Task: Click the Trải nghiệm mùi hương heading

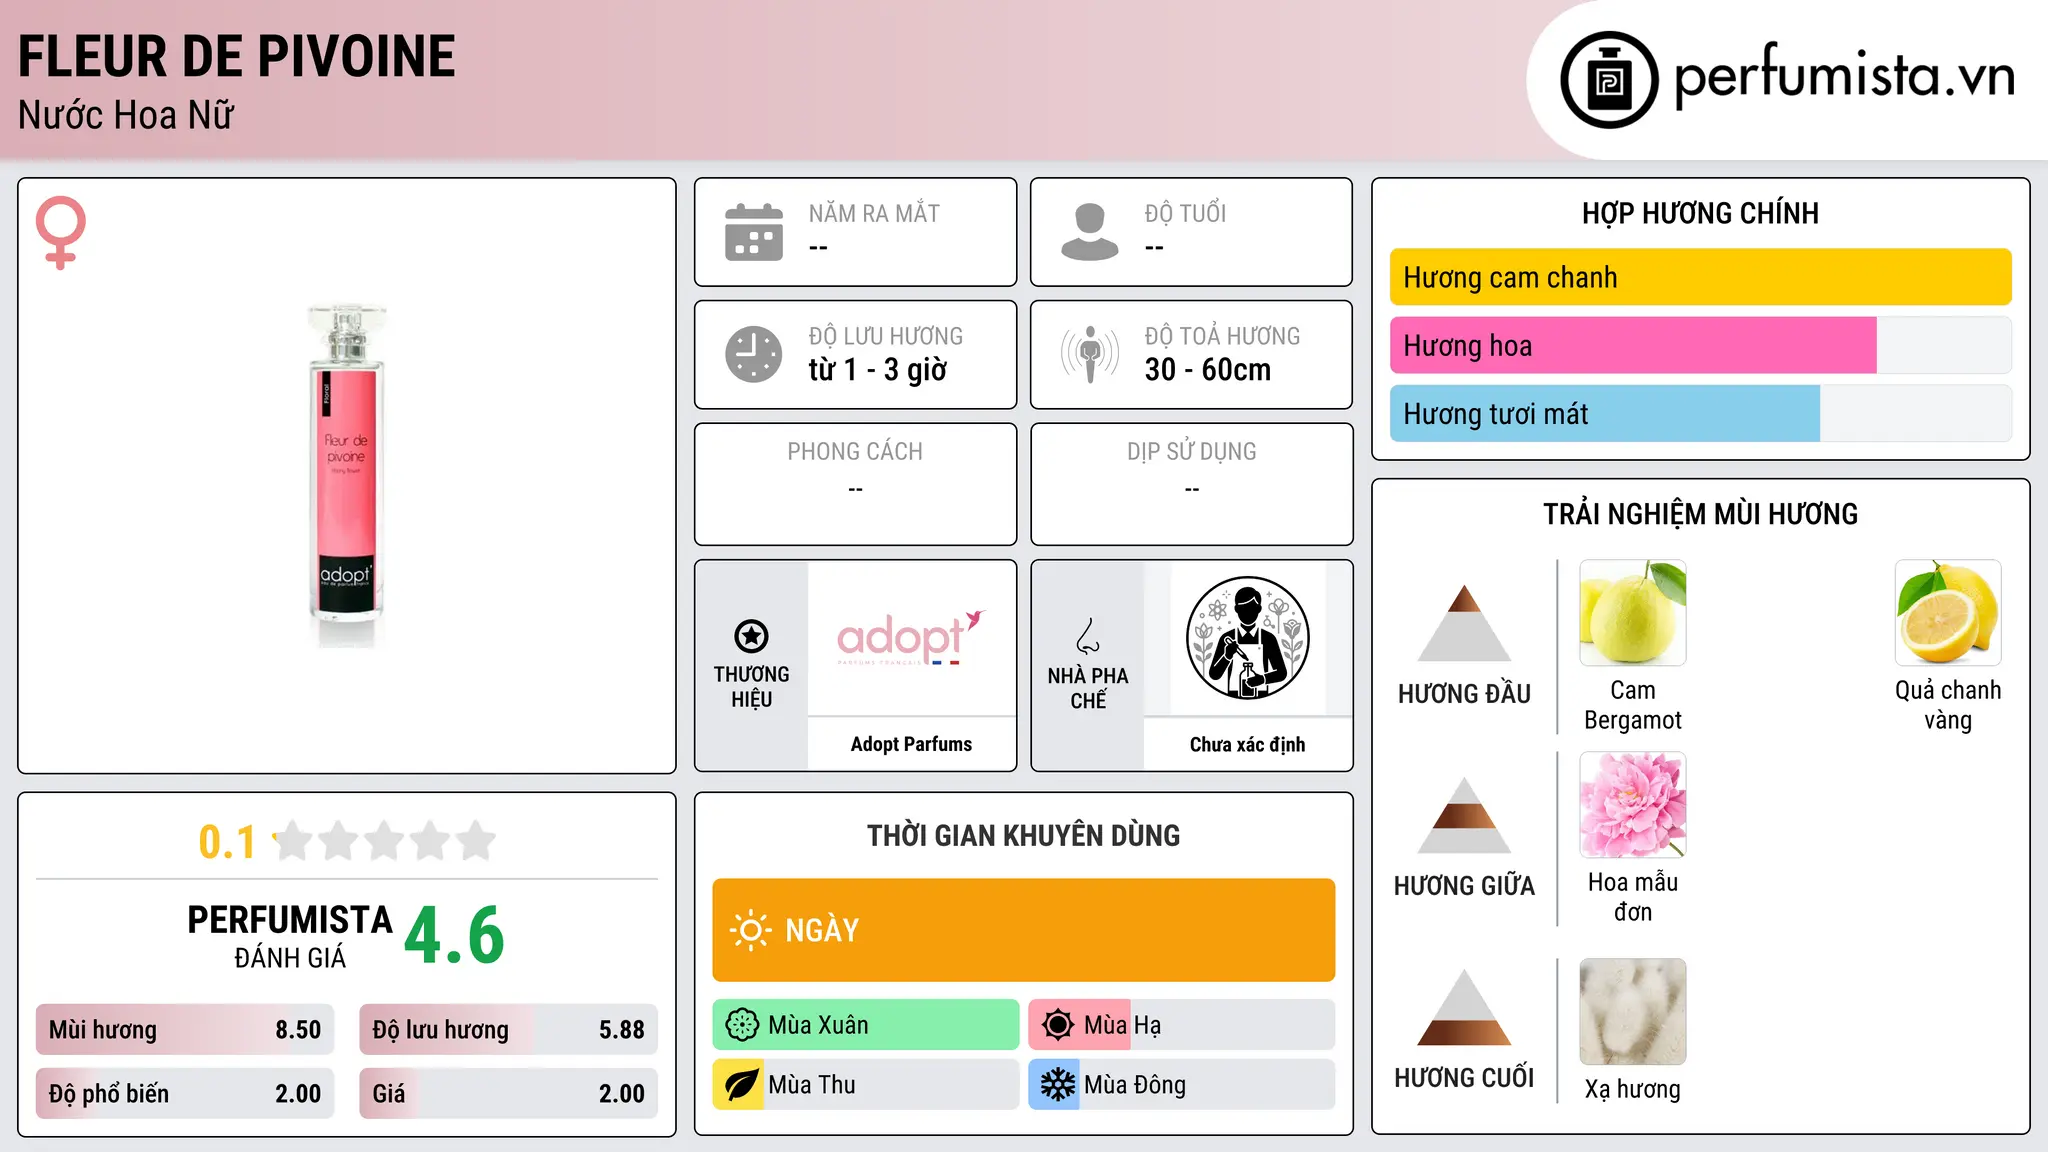Action: tap(1700, 514)
